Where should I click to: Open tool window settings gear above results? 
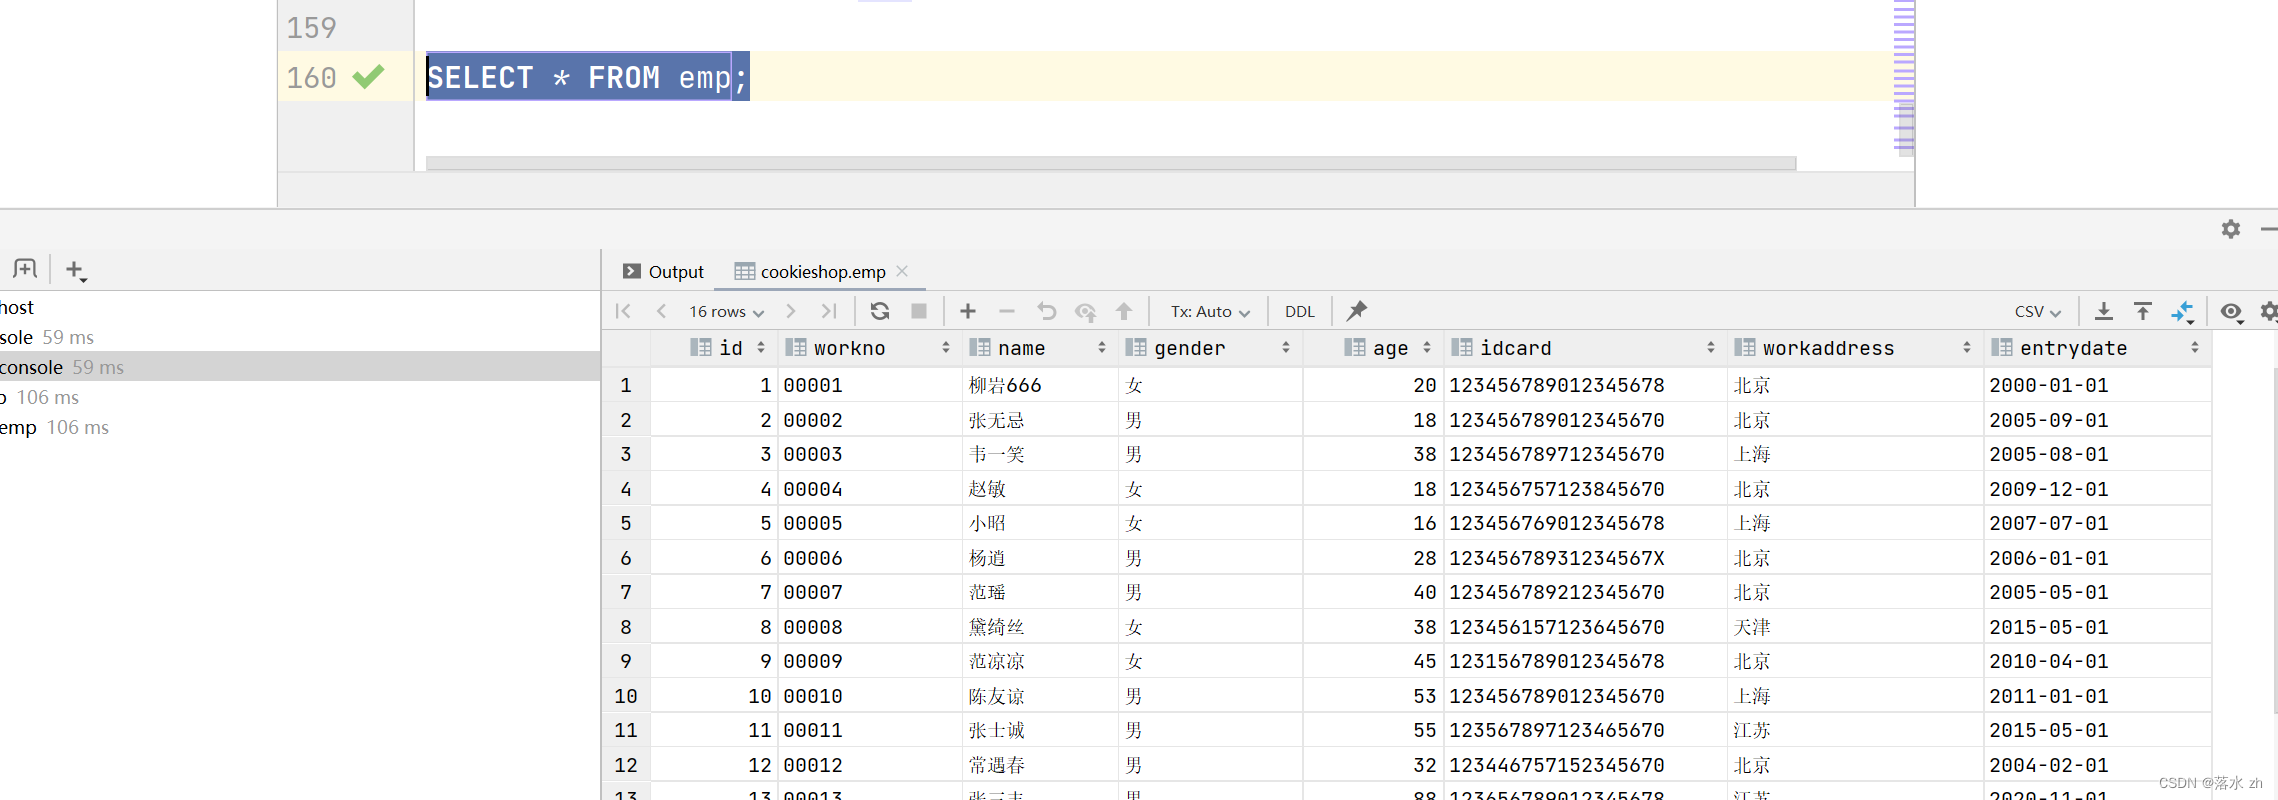click(x=2231, y=229)
